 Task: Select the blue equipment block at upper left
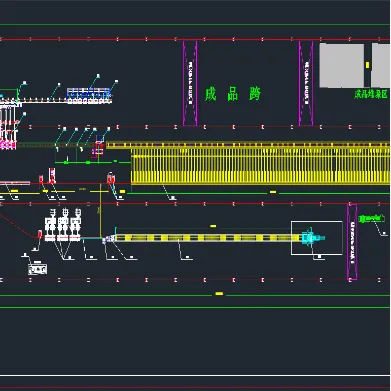pyautogui.click(x=89, y=96)
